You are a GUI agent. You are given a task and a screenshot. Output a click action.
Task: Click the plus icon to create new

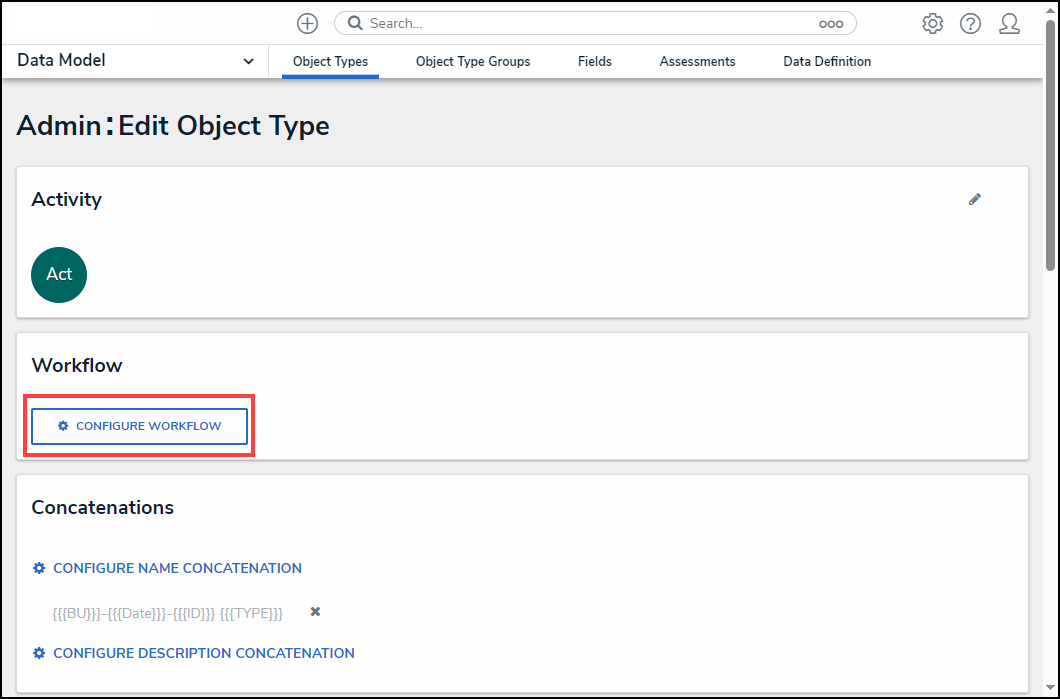[307, 23]
